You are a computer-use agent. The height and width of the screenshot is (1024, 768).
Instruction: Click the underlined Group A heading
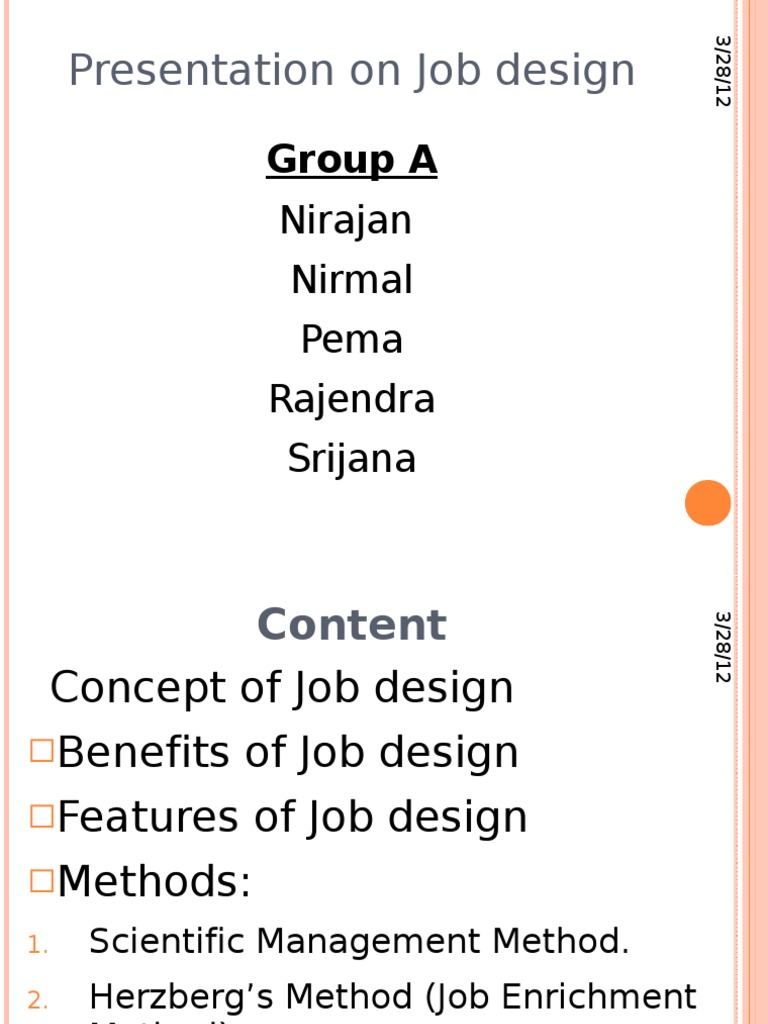351,160
